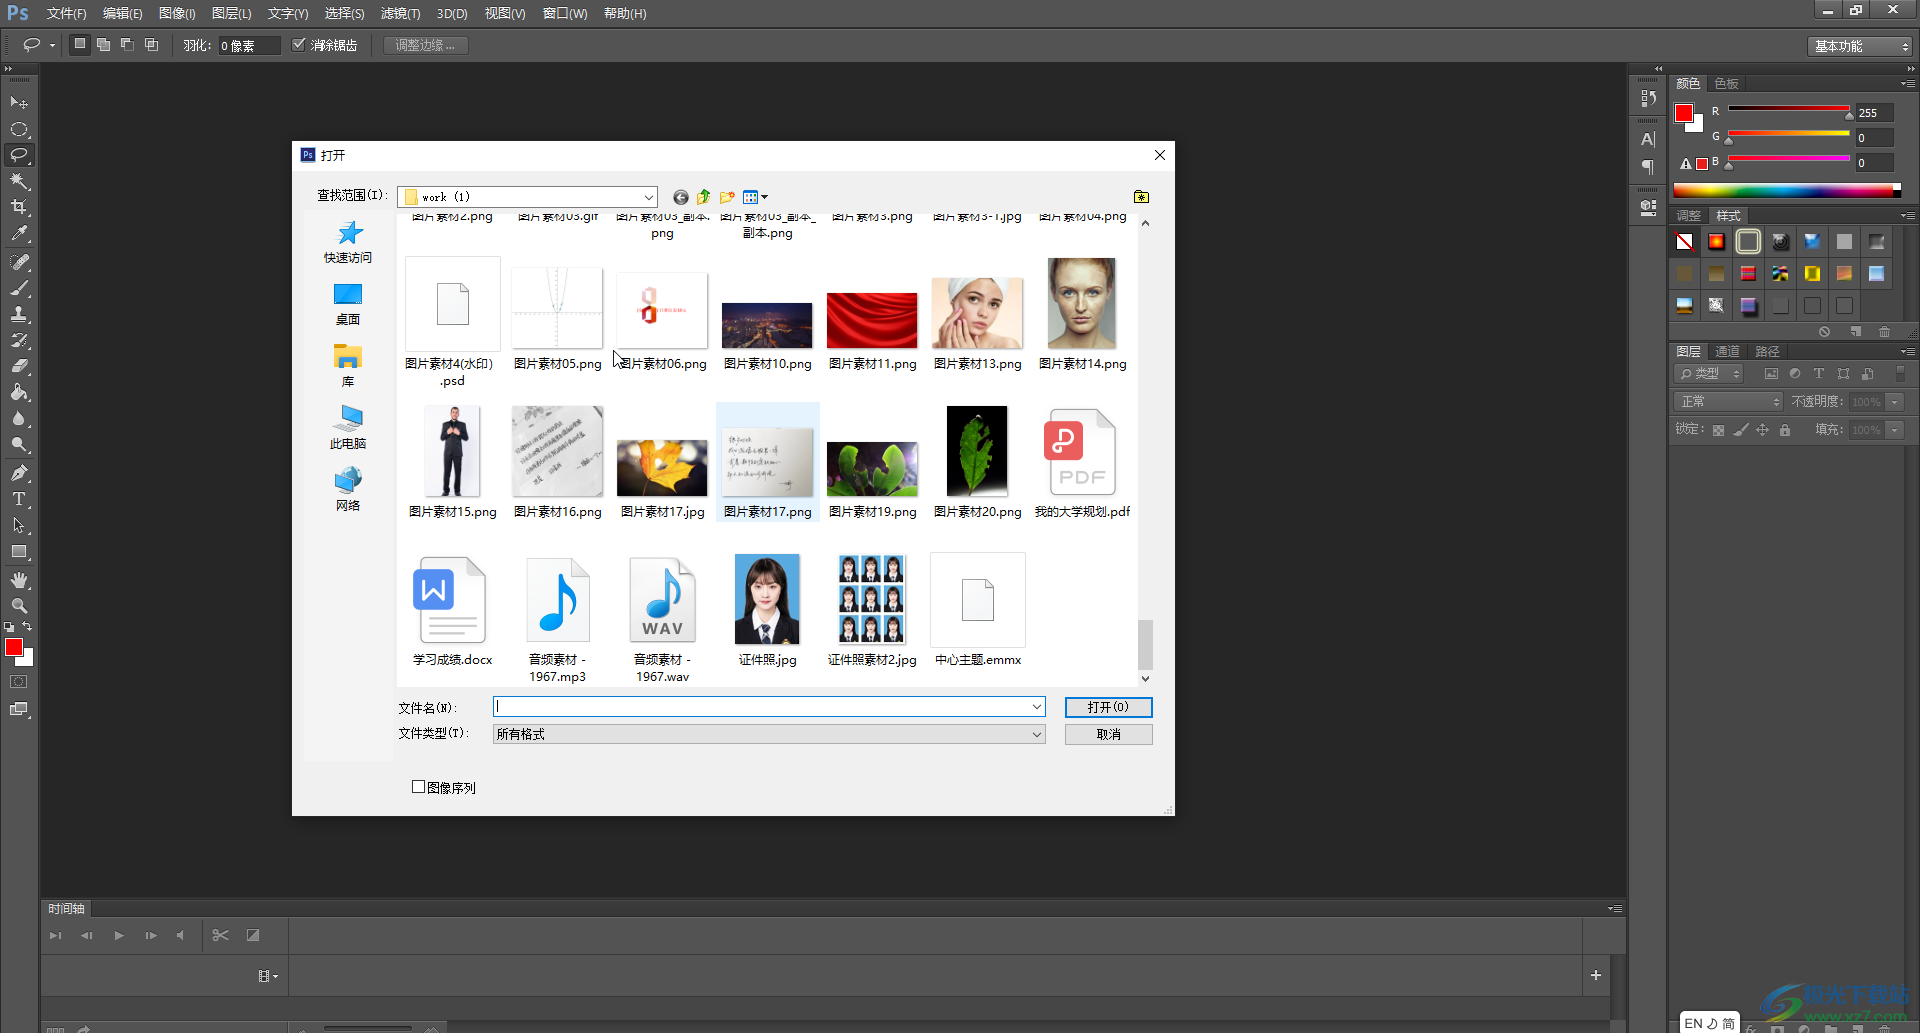Switch to the 调整 tab
The height and width of the screenshot is (1033, 1920).
1688,215
